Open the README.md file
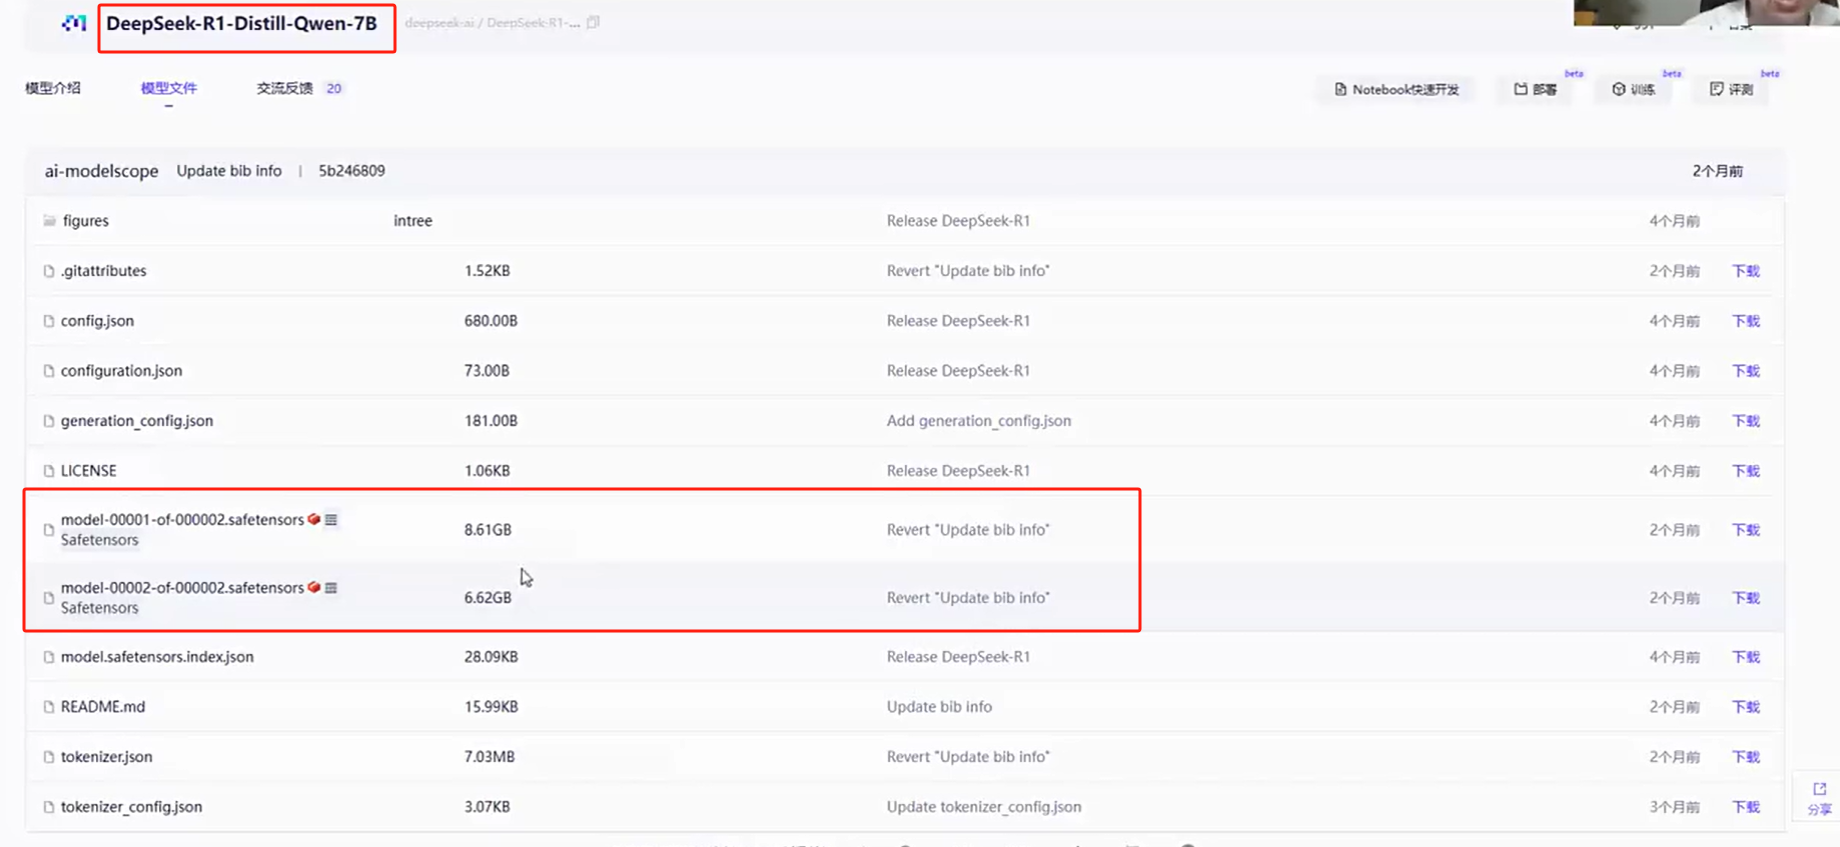Image resolution: width=1840 pixels, height=847 pixels. pyautogui.click(x=103, y=707)
